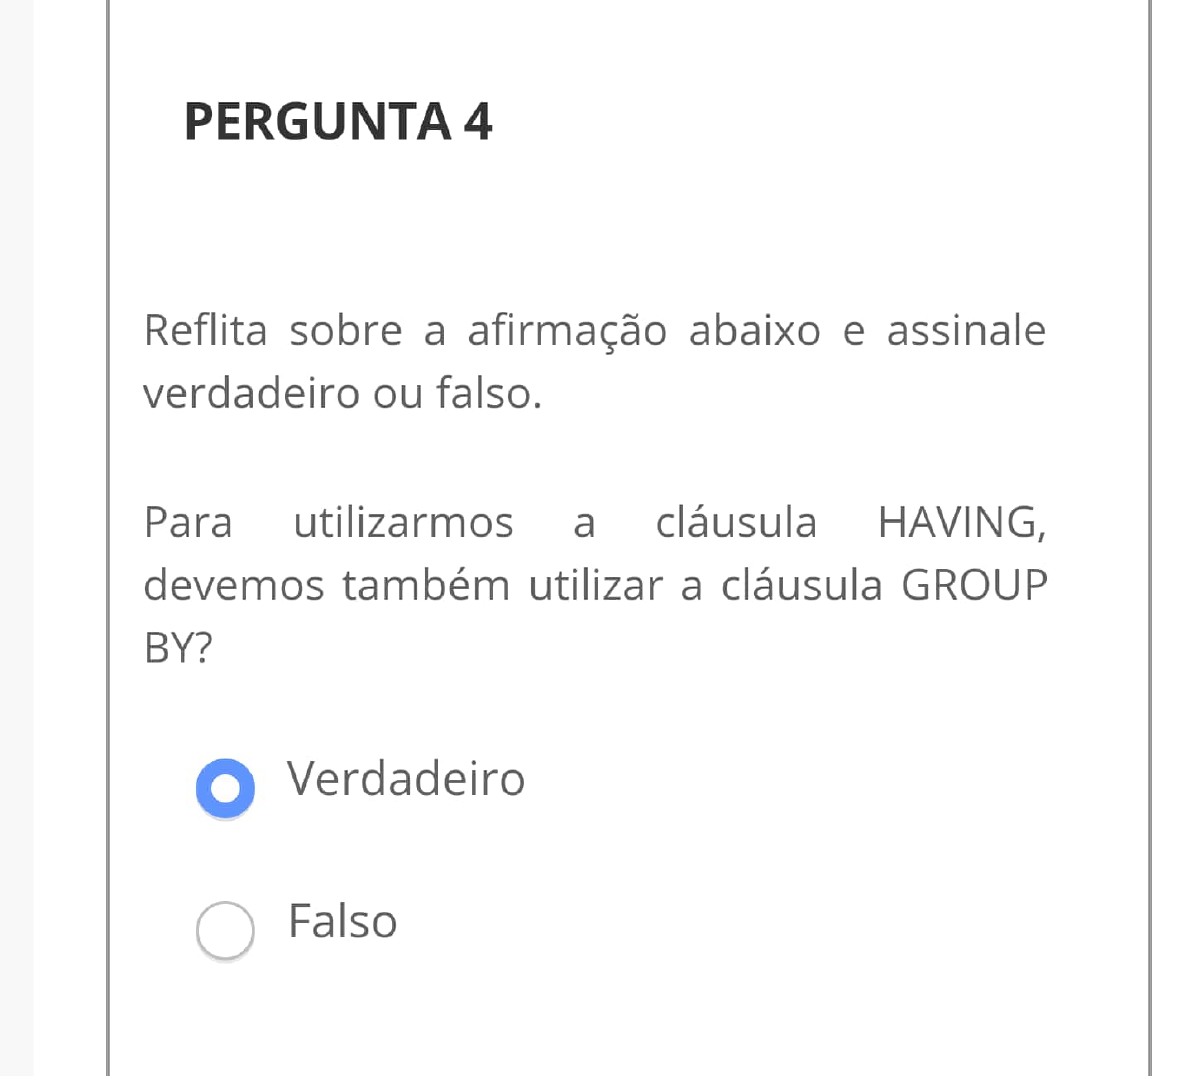Click the word devemos in the question
This screenshot has height=1076, width=1190.
(x=233, y=586)
